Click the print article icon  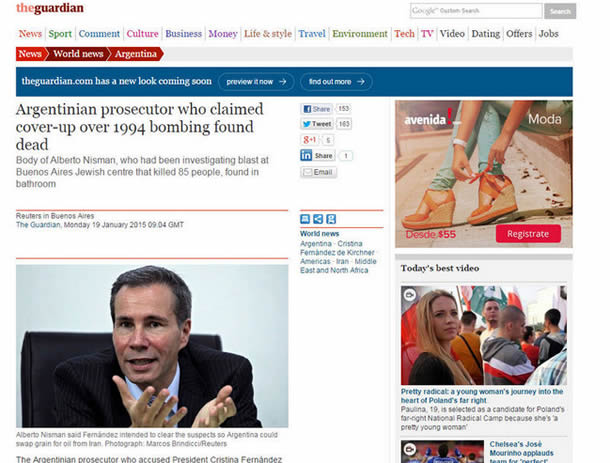305,219
